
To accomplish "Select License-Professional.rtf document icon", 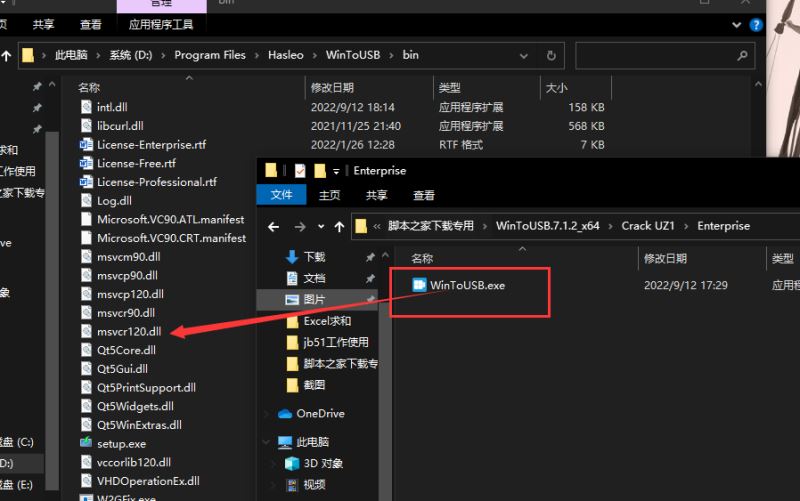I will click(x=86, y=182).
